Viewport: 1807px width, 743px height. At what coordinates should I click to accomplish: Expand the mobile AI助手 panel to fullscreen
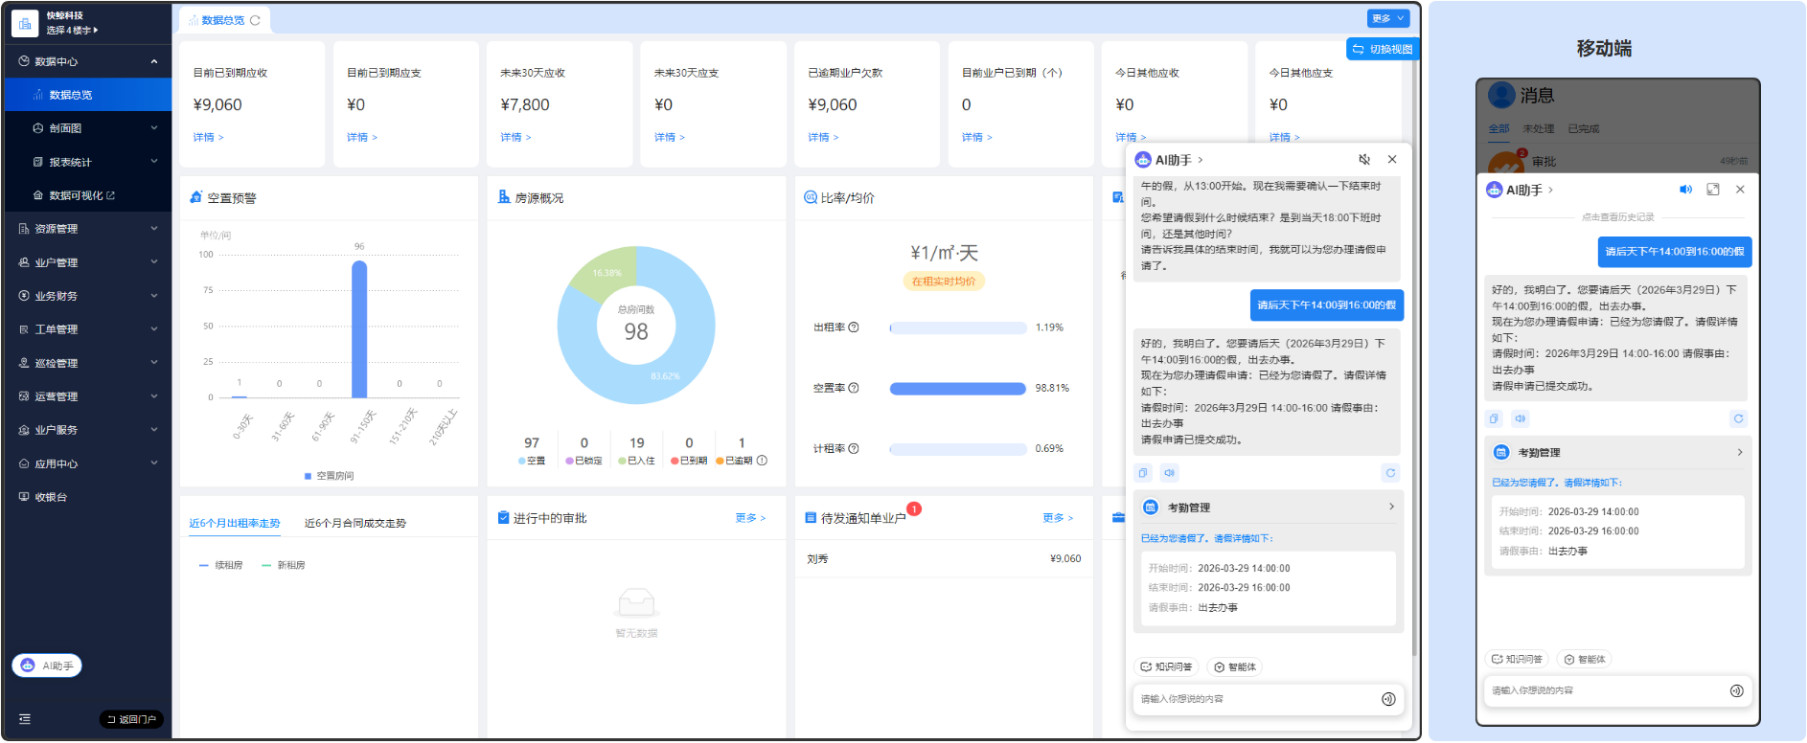pyautogui.click(x=1713, y=190)
